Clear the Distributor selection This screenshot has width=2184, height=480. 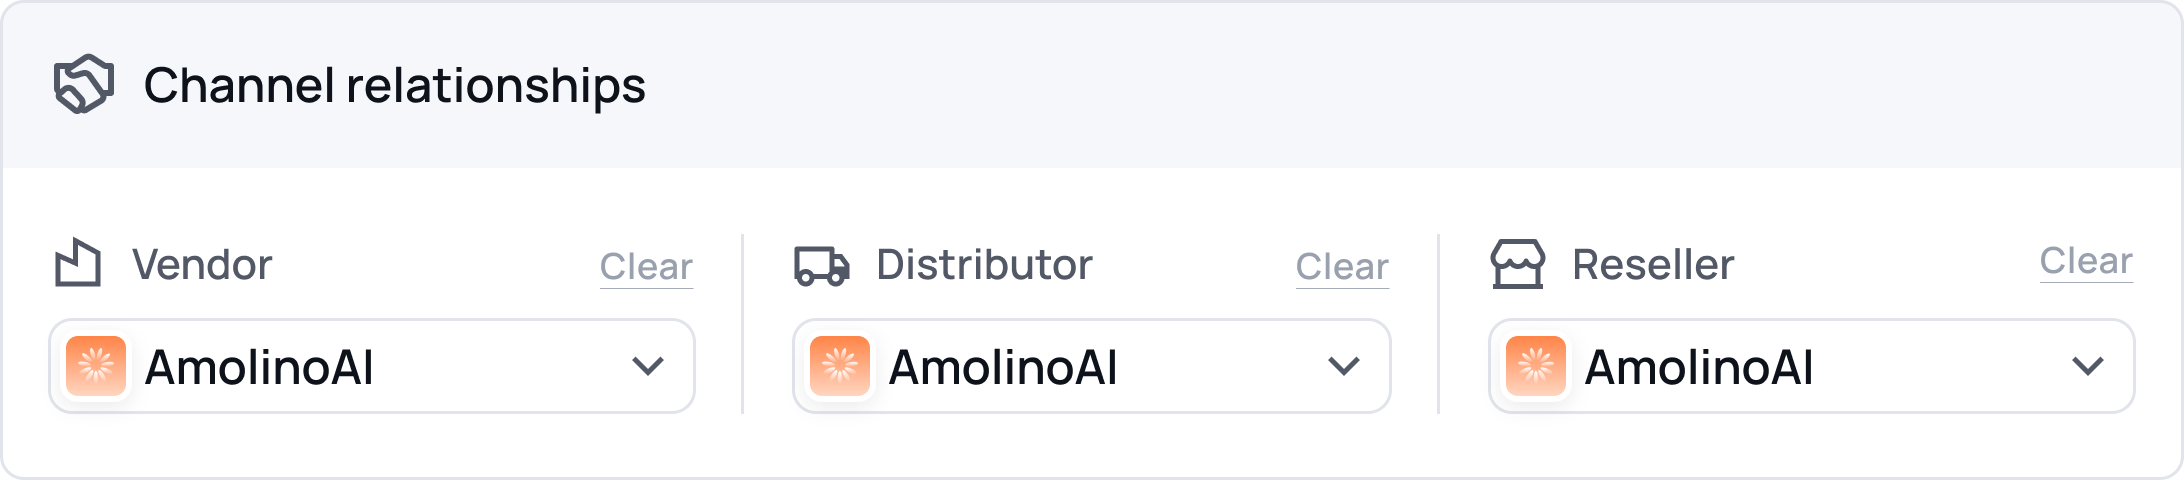click(x=1342, y=267)
